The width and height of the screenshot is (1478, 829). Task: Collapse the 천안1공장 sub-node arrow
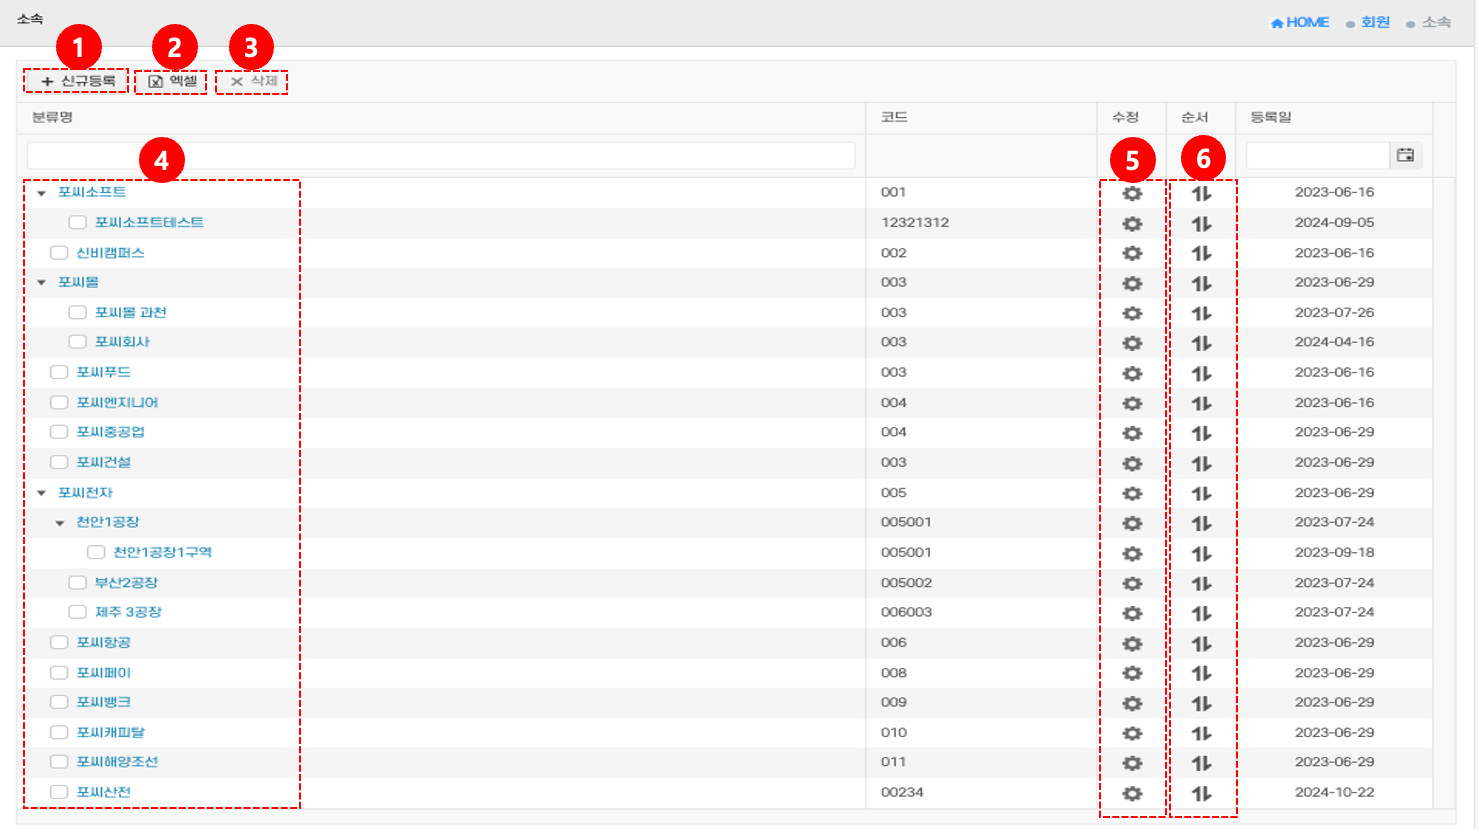(x=60, y=523)
